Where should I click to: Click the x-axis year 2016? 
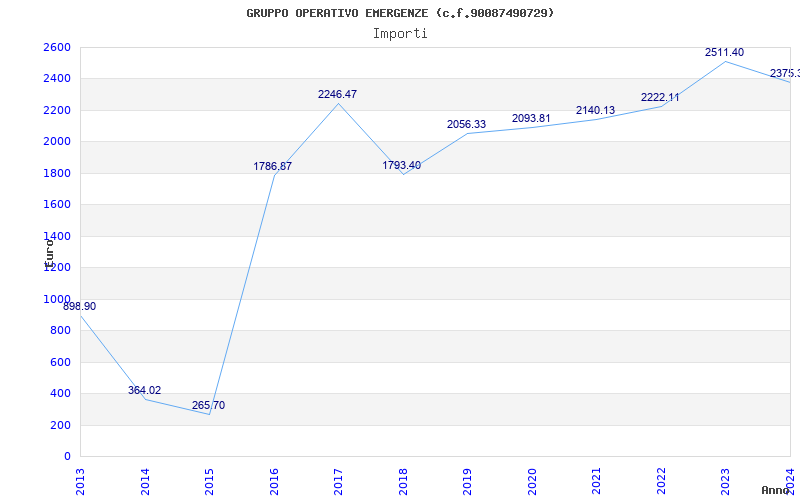tap(273, 482)
